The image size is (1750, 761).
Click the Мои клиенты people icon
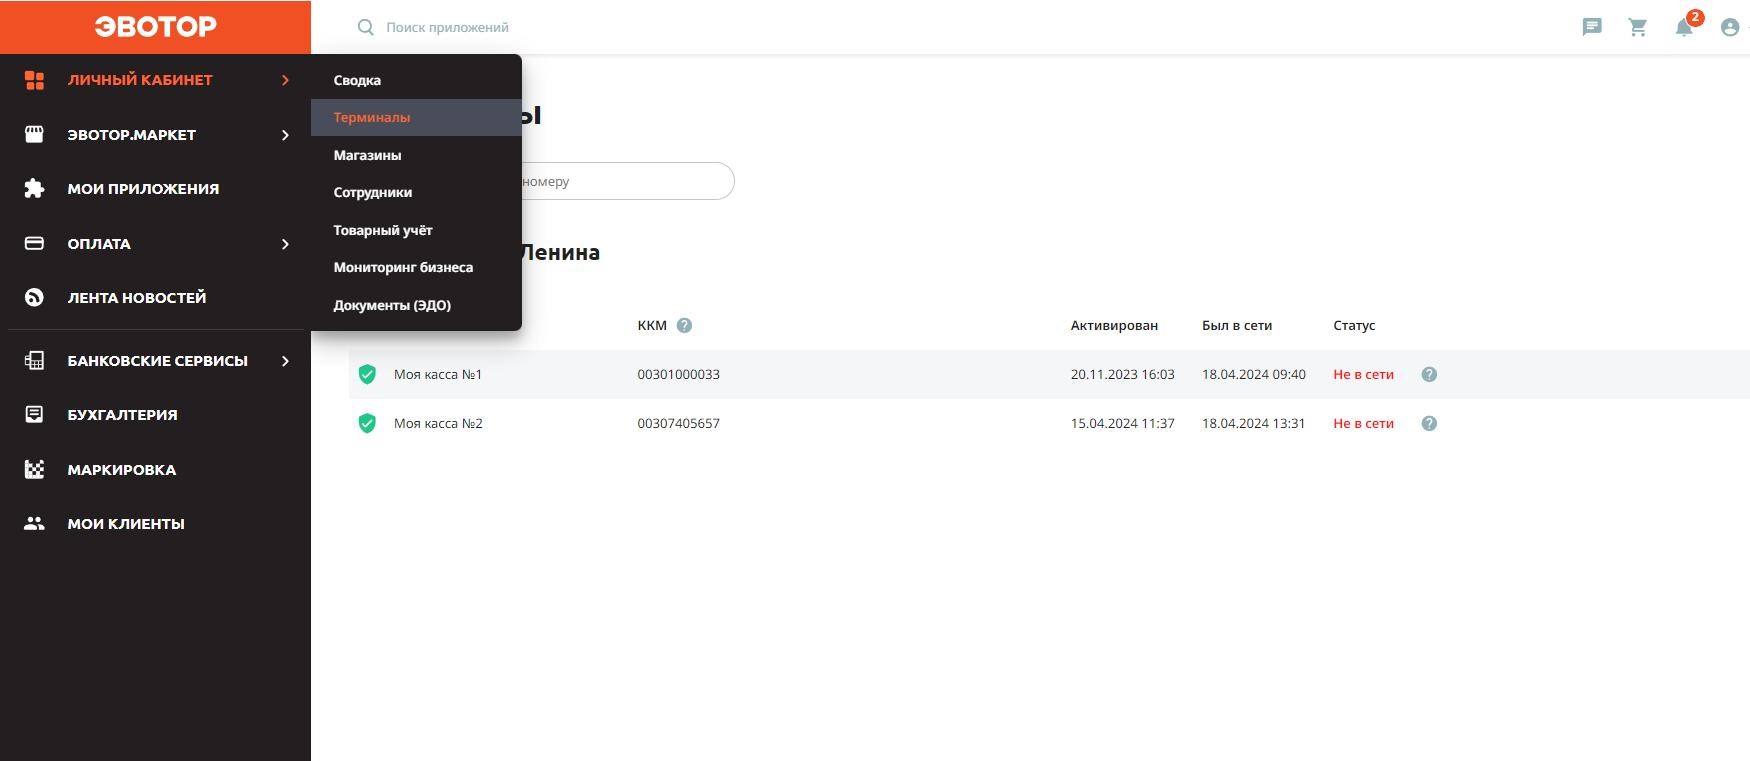click(x=34, y=523)
